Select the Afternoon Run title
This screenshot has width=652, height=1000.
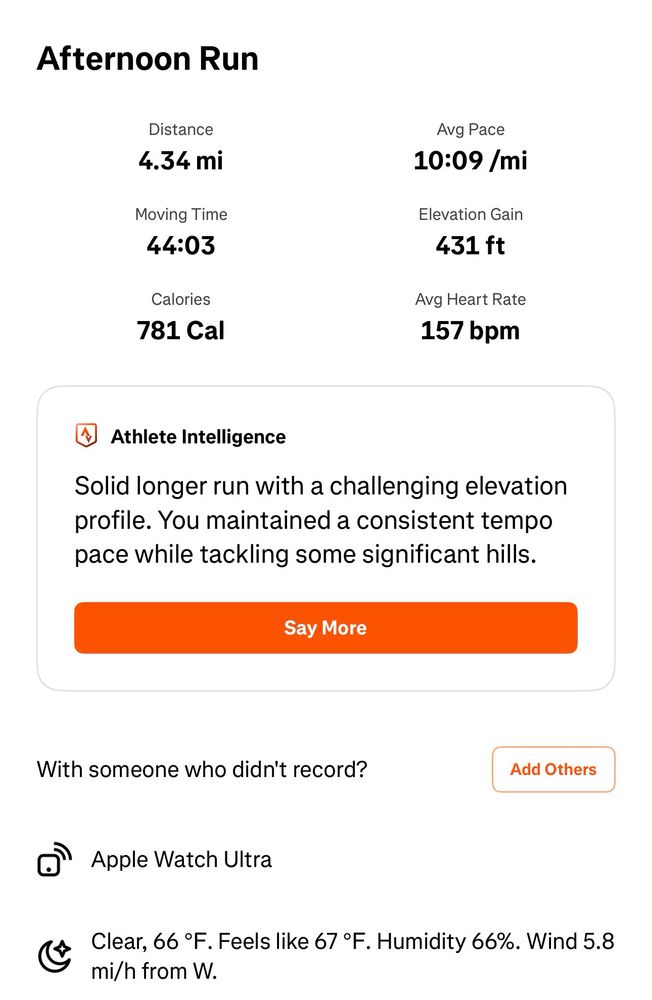pos(148,59)
